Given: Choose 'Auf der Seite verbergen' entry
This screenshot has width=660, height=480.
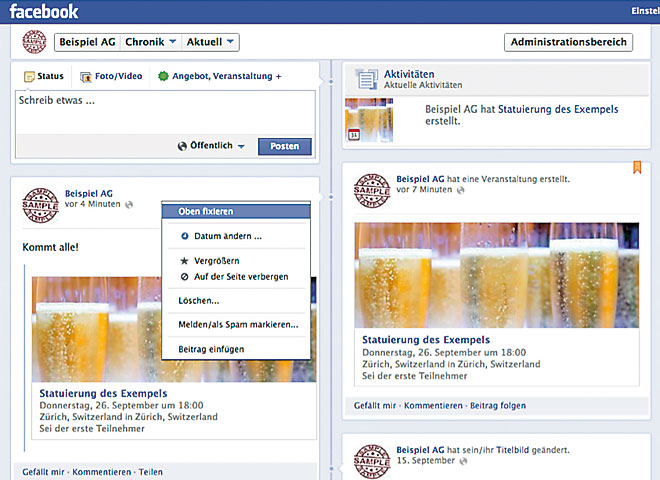Looking at the screenshot, I should click(236, 277).
